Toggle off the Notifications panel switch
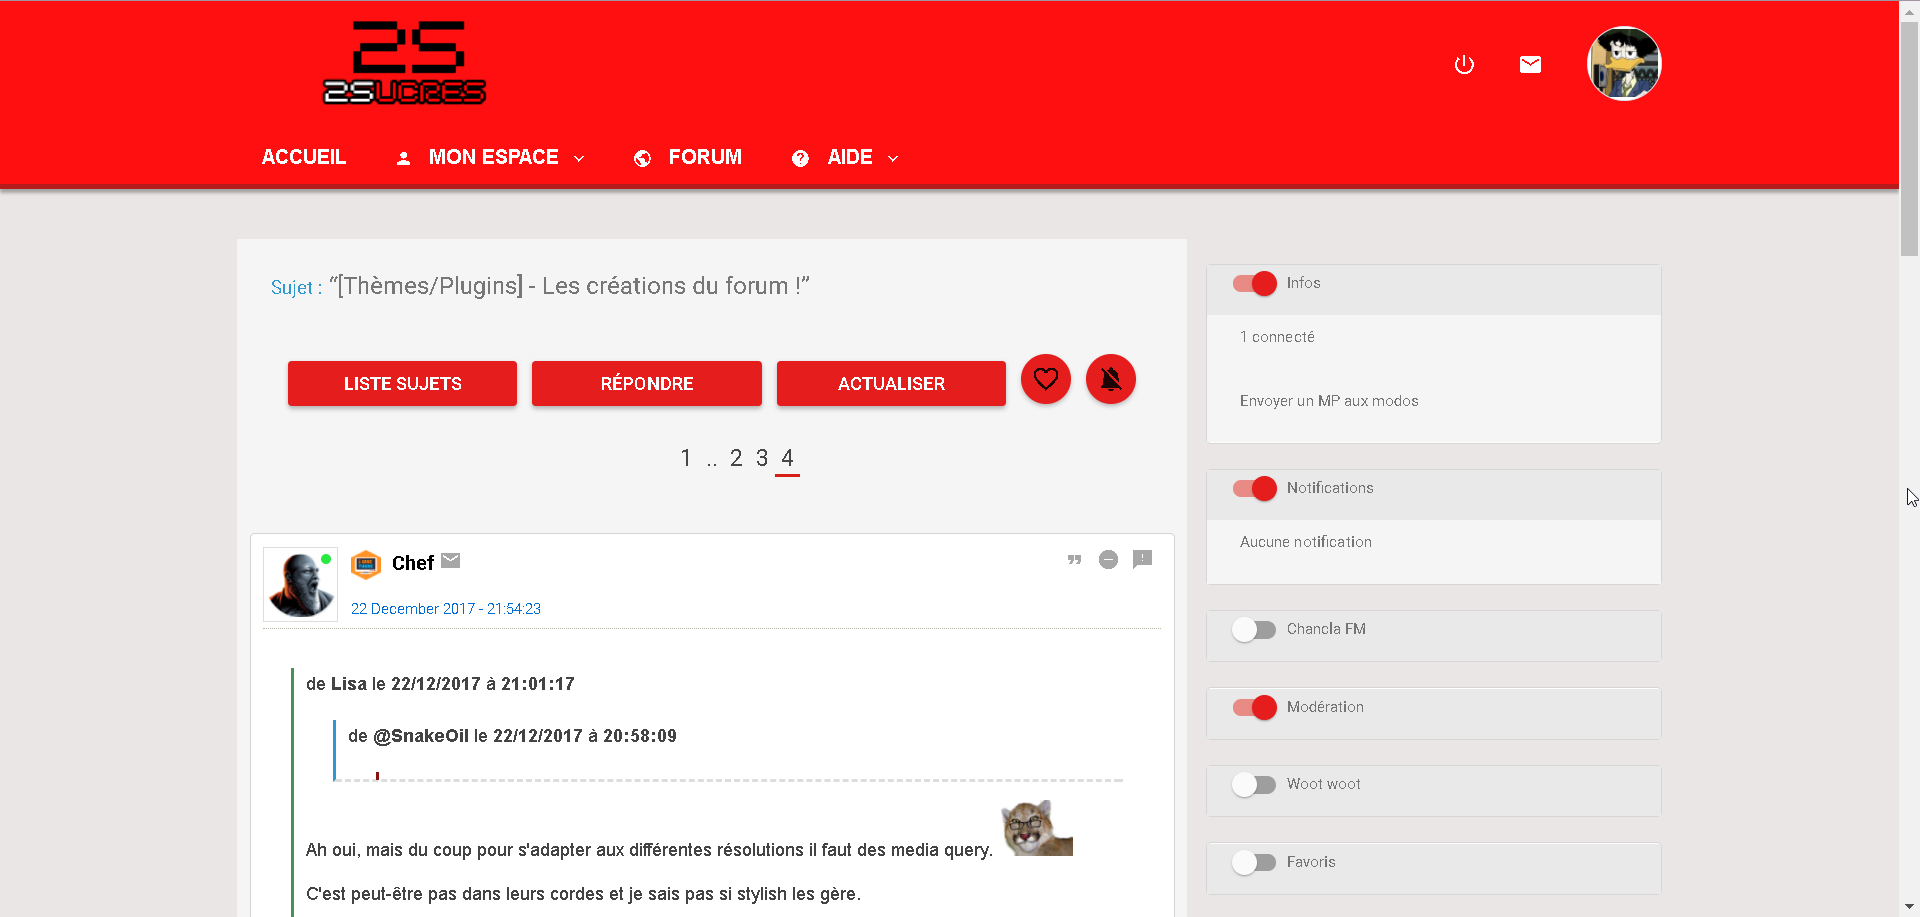 point(1255,489)
